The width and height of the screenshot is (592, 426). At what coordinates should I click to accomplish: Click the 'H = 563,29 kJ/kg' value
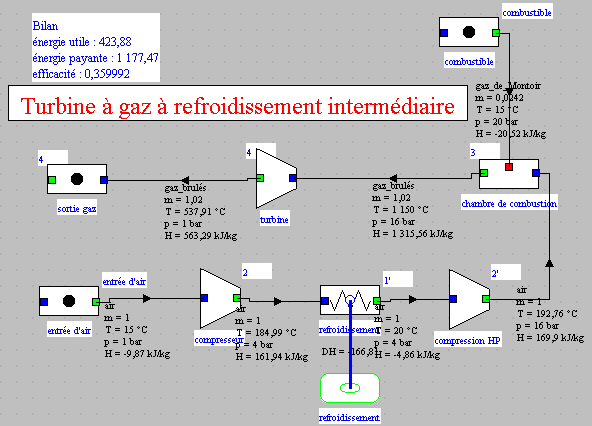pyautogui.click(x=201, y=236)
